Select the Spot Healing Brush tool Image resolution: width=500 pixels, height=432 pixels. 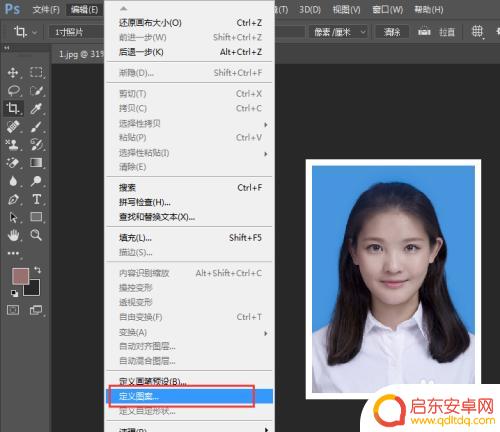click(13, 127)
